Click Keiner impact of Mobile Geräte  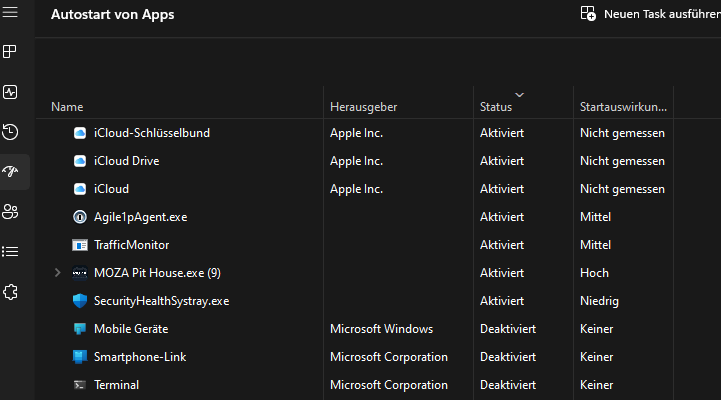(x=596, y=329)
